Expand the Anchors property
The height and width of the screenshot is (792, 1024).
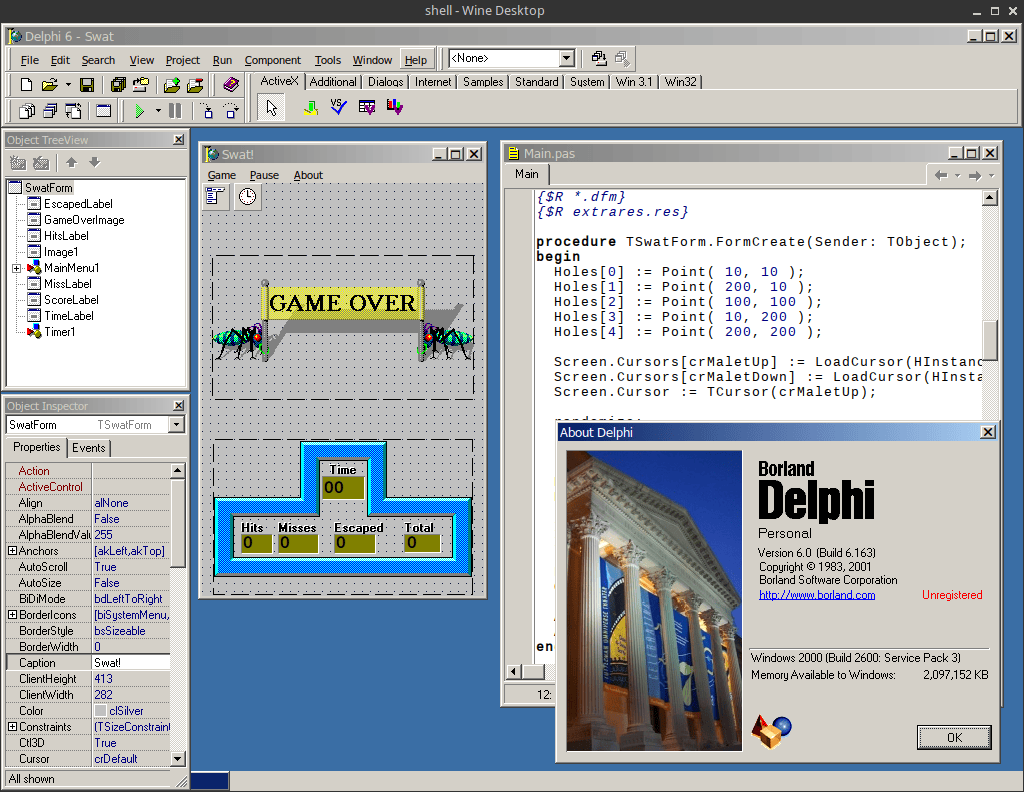[12, 550]
